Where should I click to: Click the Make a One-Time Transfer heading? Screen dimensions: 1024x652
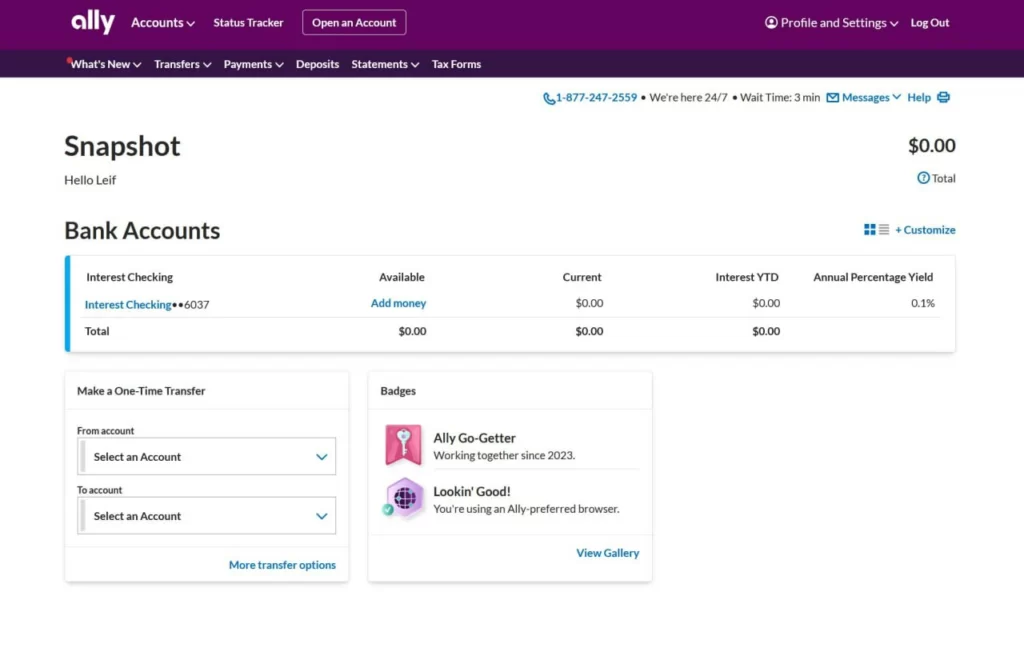click(141, 391)
